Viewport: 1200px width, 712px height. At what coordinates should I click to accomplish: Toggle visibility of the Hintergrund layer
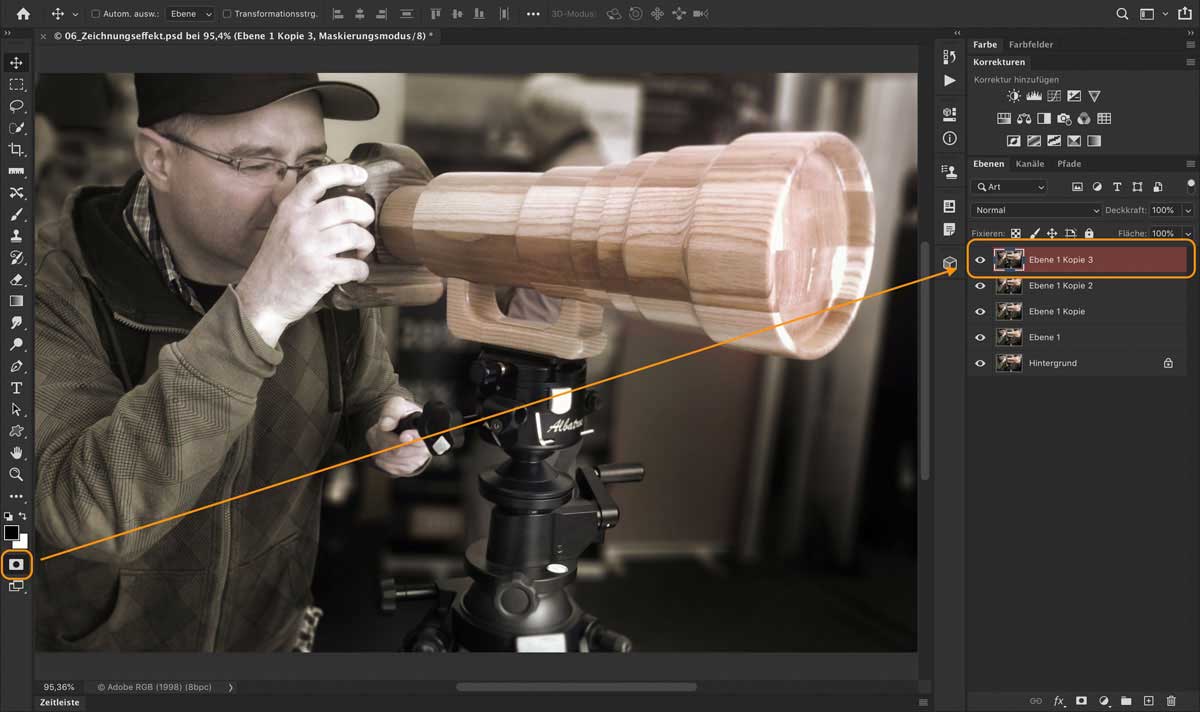(980, 363)
